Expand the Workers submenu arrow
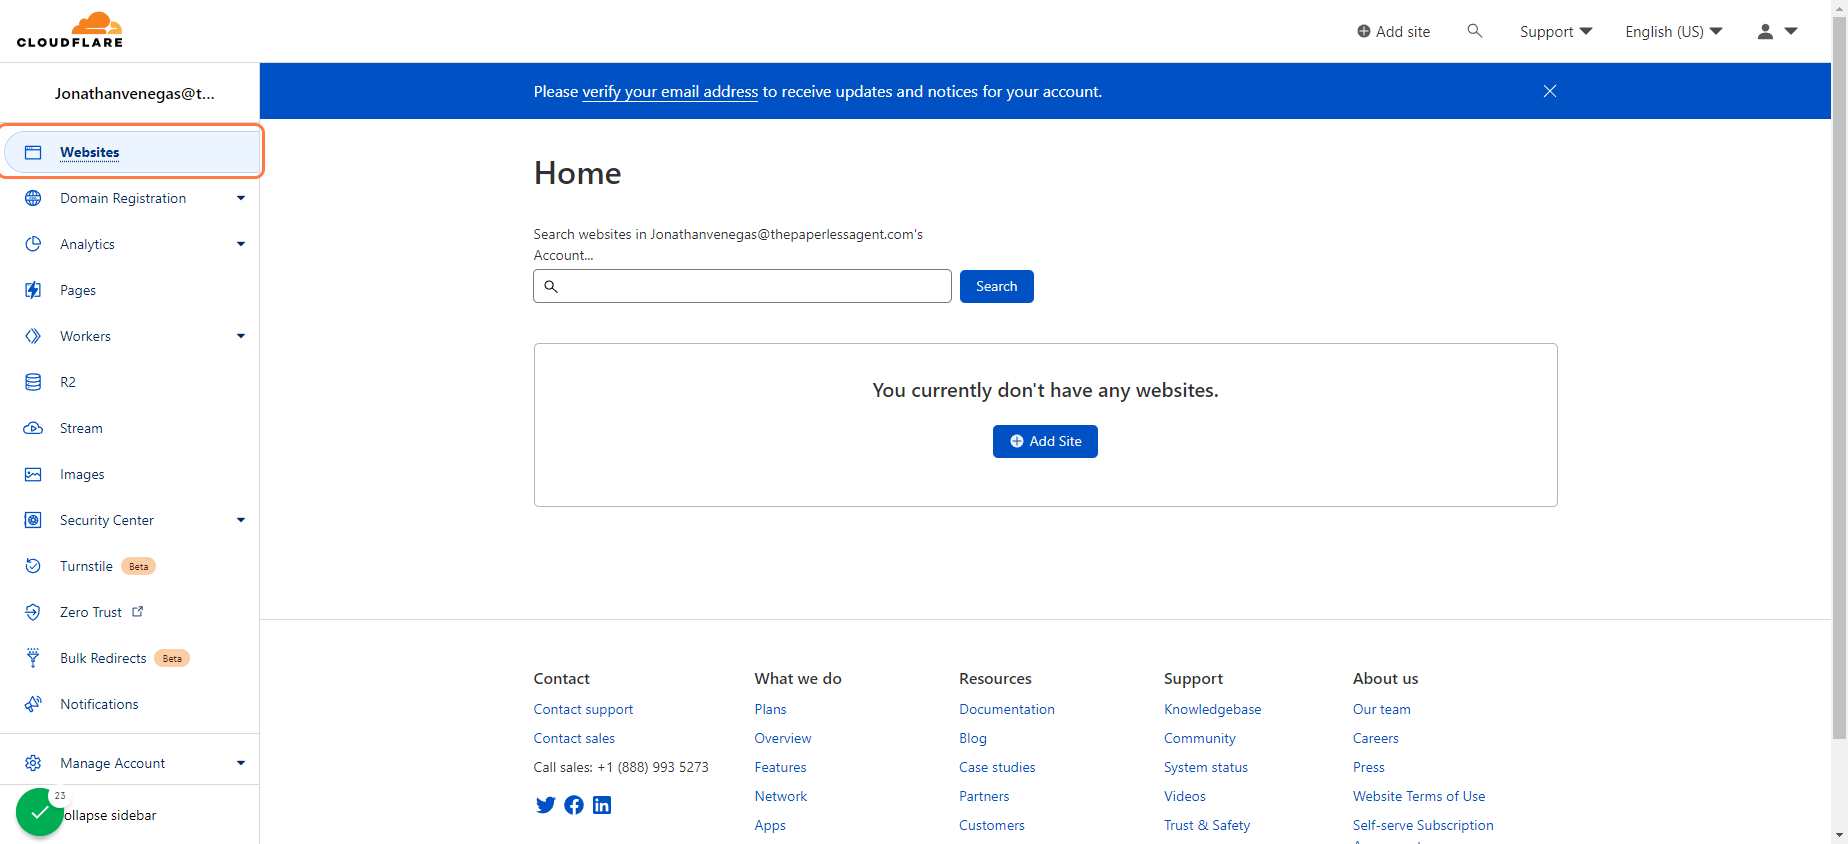The width and height of the screenshot is (1848, 844). pyautogui.click(x=241, y=336)
